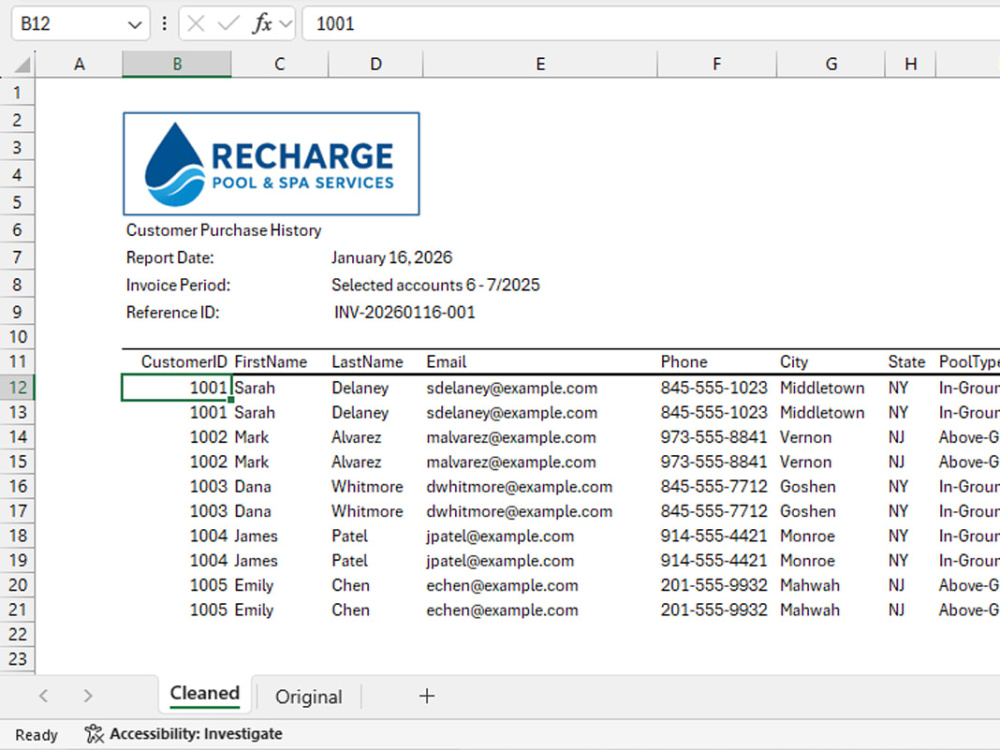Select cell B12 containing 1001
The image size is (1000, 750).
tap(177, 388)
